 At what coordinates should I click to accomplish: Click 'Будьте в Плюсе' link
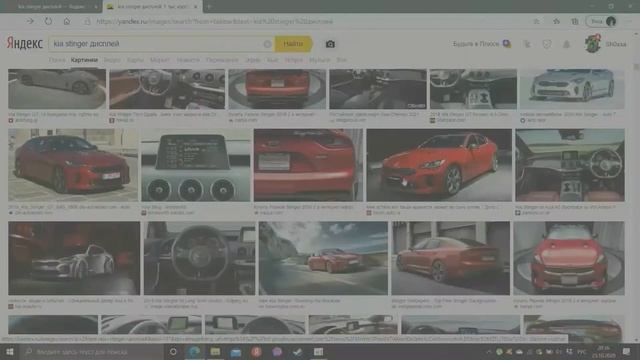[482, 44]
